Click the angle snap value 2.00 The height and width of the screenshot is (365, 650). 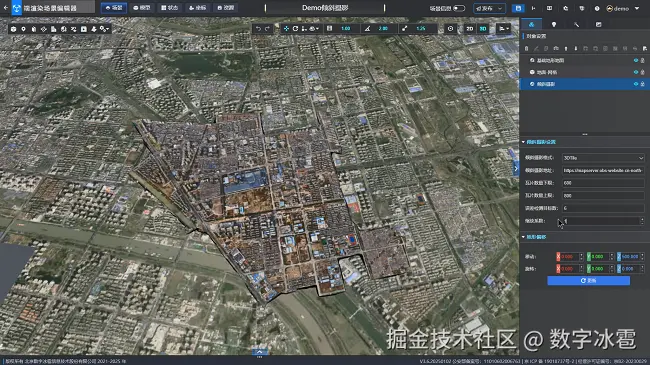pos(383,29)
